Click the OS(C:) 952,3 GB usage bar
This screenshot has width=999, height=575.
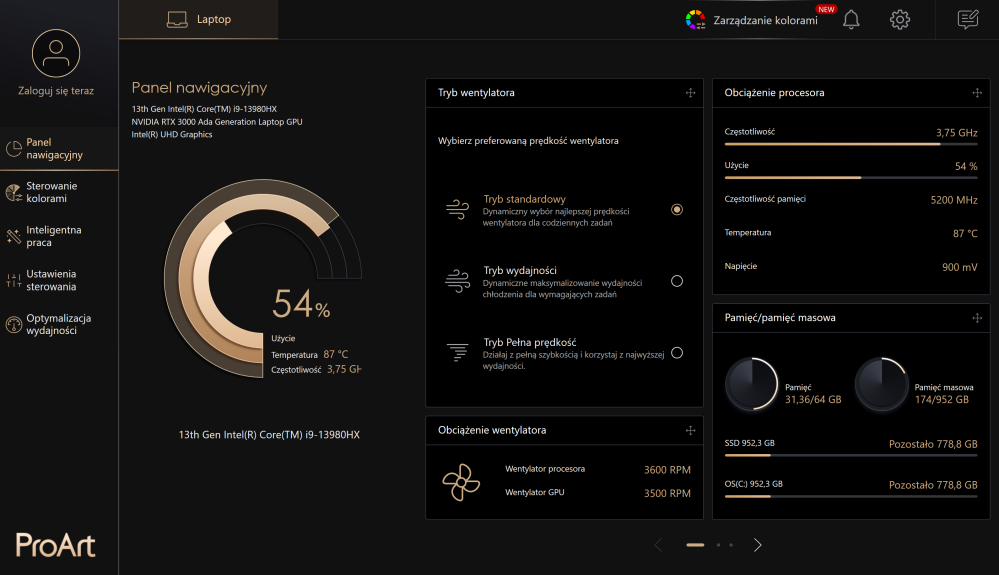pos(851,496)
